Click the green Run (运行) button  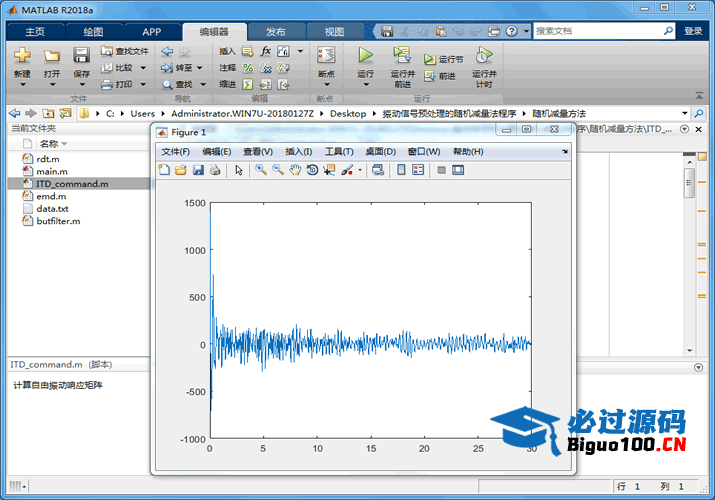[x=365, y=56]
